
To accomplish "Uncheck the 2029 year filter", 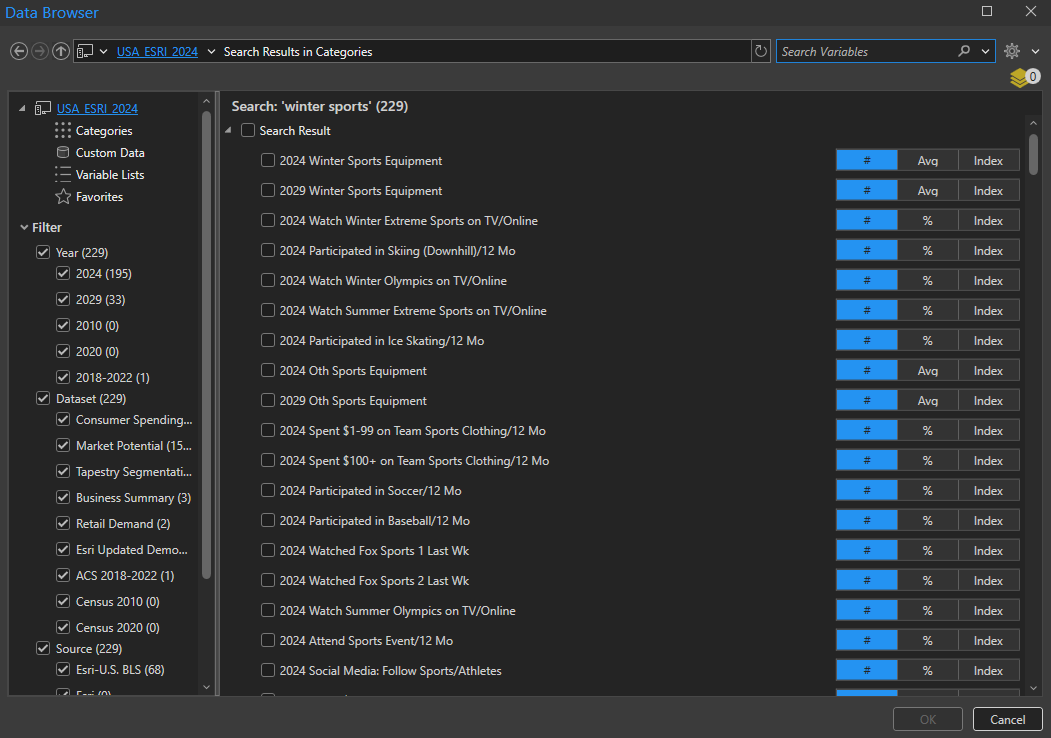I will pos(63,299).
